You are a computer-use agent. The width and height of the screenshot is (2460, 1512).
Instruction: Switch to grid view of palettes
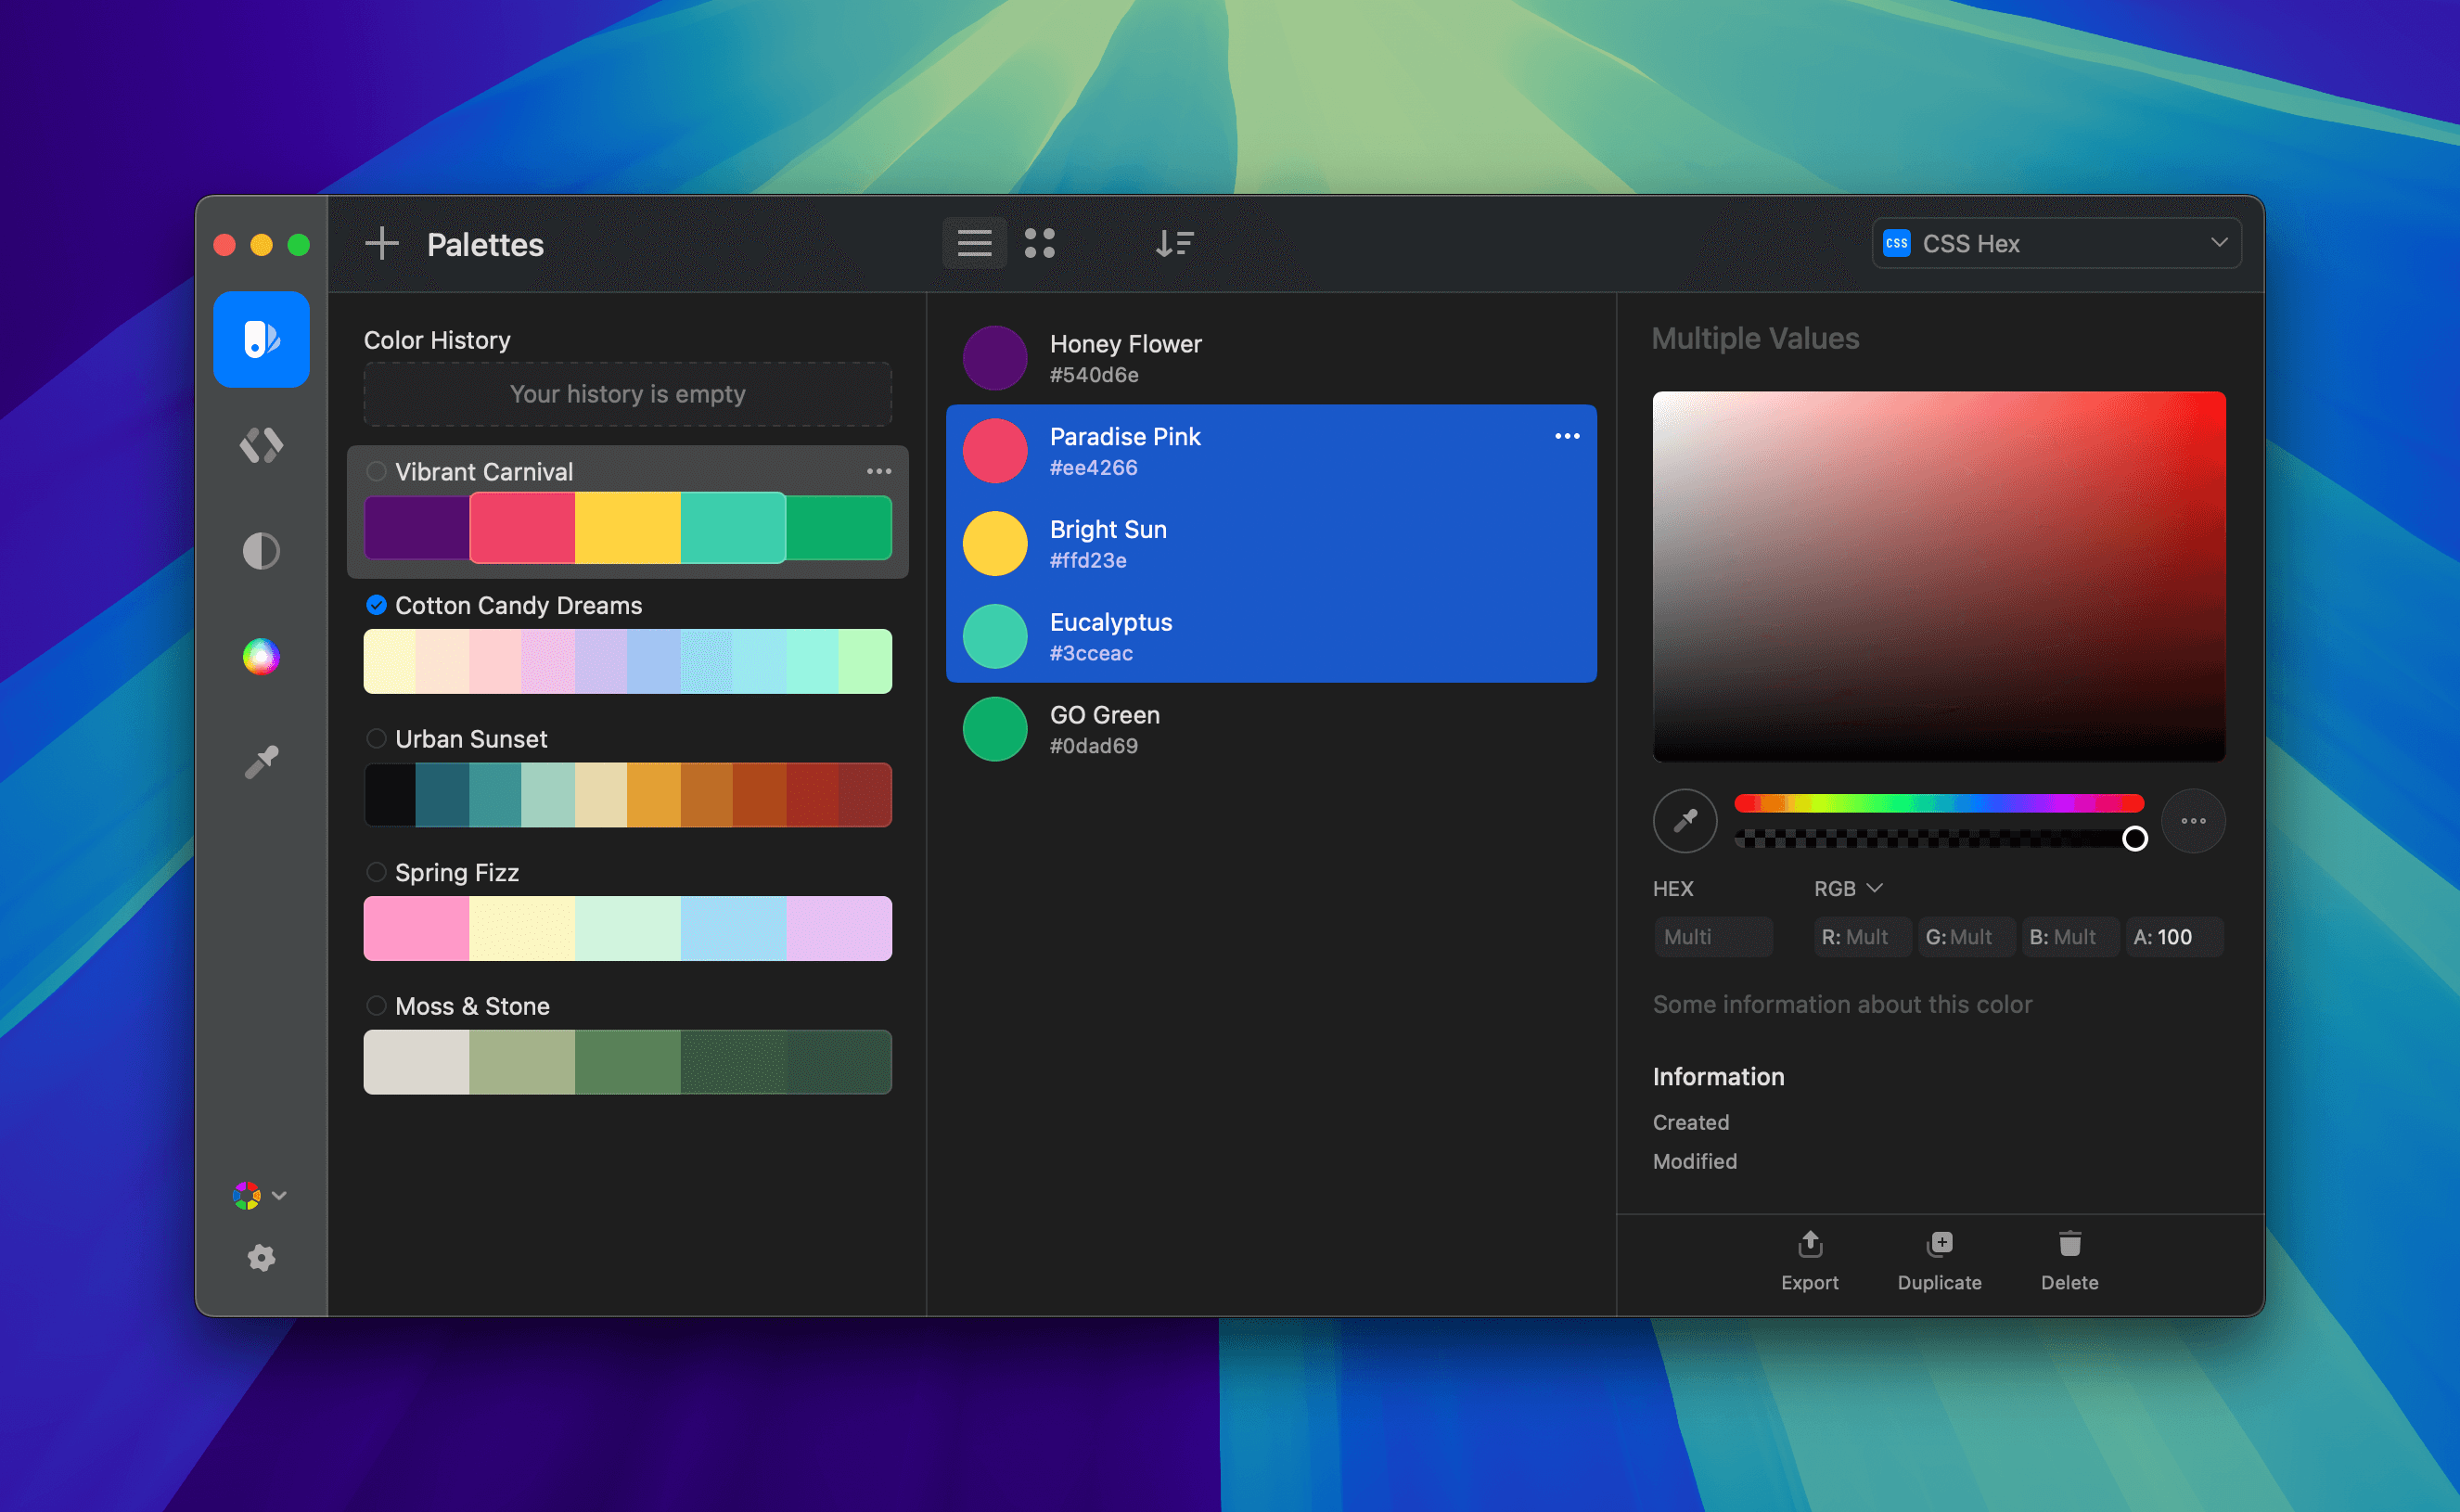point(1040,243)
